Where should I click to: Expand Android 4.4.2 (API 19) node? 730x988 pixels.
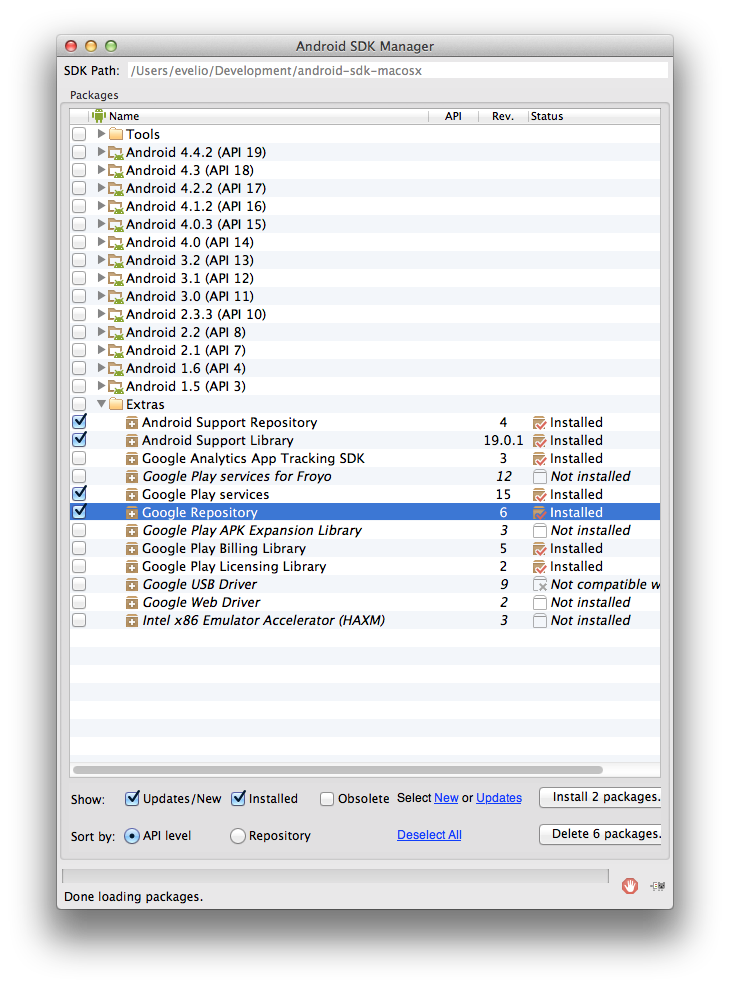(x=101, y=152)
